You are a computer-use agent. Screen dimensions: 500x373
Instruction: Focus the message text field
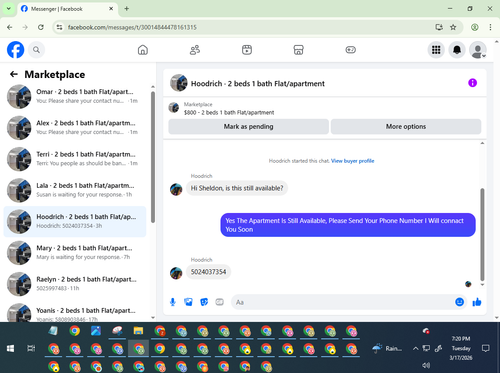[x=343, y=302]
